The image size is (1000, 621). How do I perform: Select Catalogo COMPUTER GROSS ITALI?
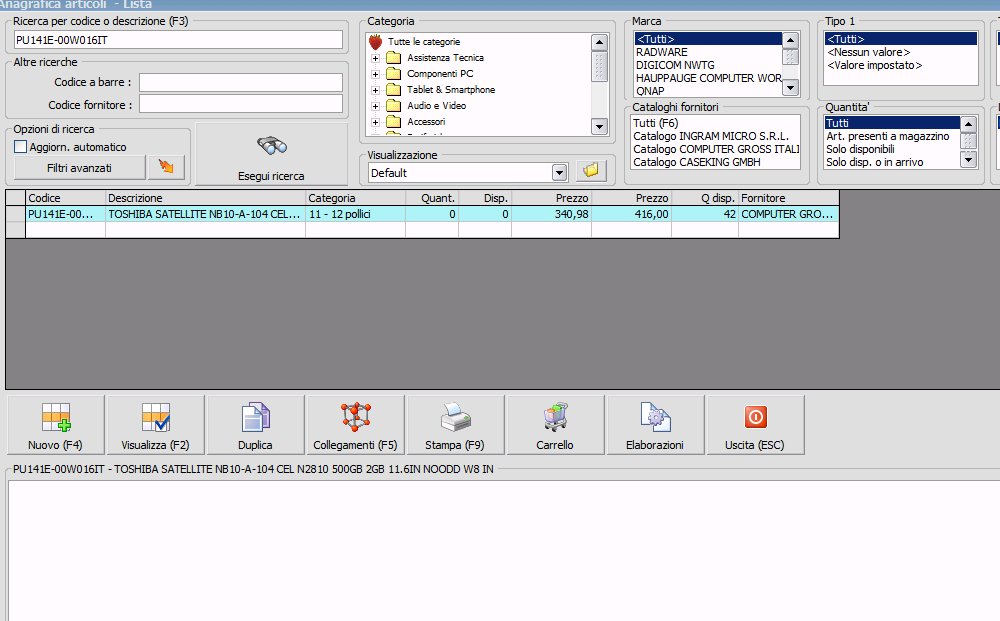click(716, 149)
